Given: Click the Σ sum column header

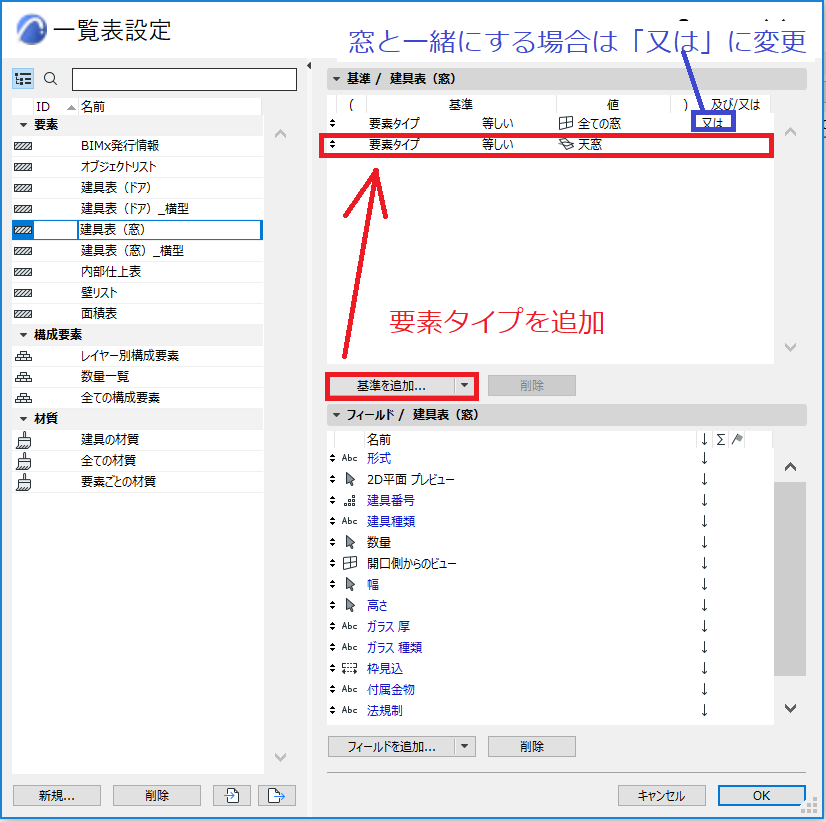Looking at the screenshot, I should 721,439.
